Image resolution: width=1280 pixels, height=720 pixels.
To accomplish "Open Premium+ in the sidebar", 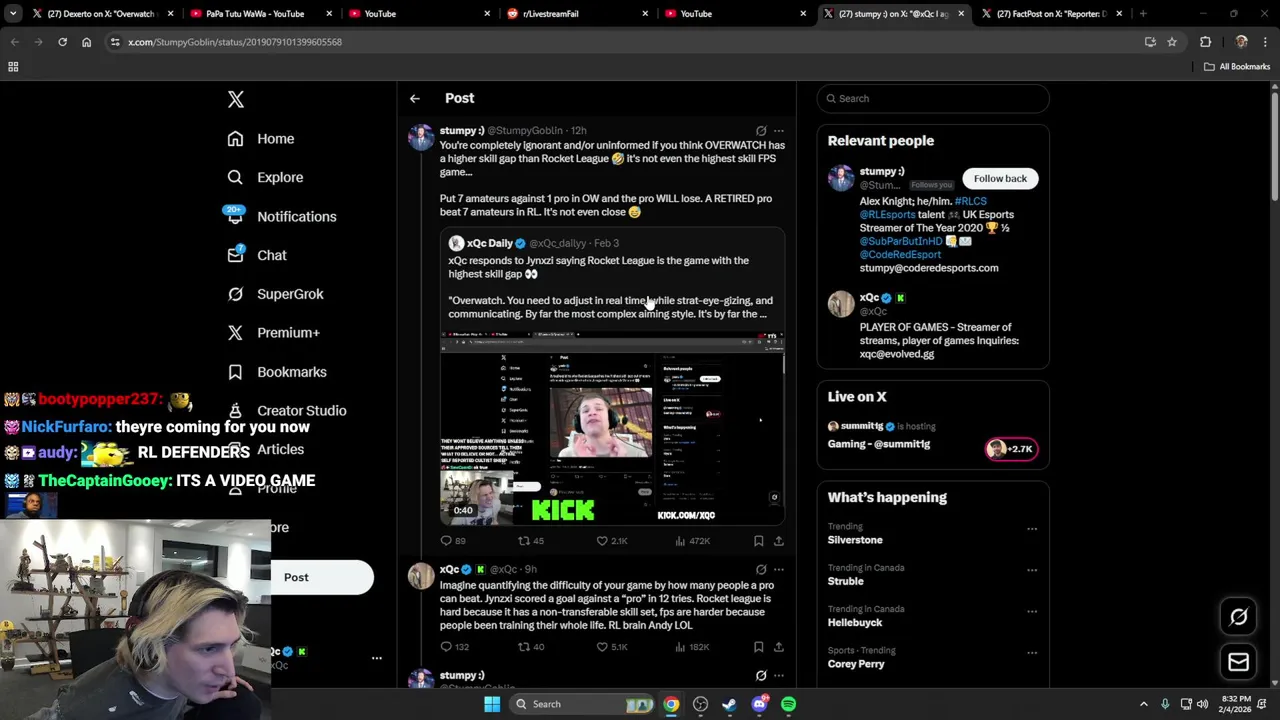I will [x=273, y=333].
